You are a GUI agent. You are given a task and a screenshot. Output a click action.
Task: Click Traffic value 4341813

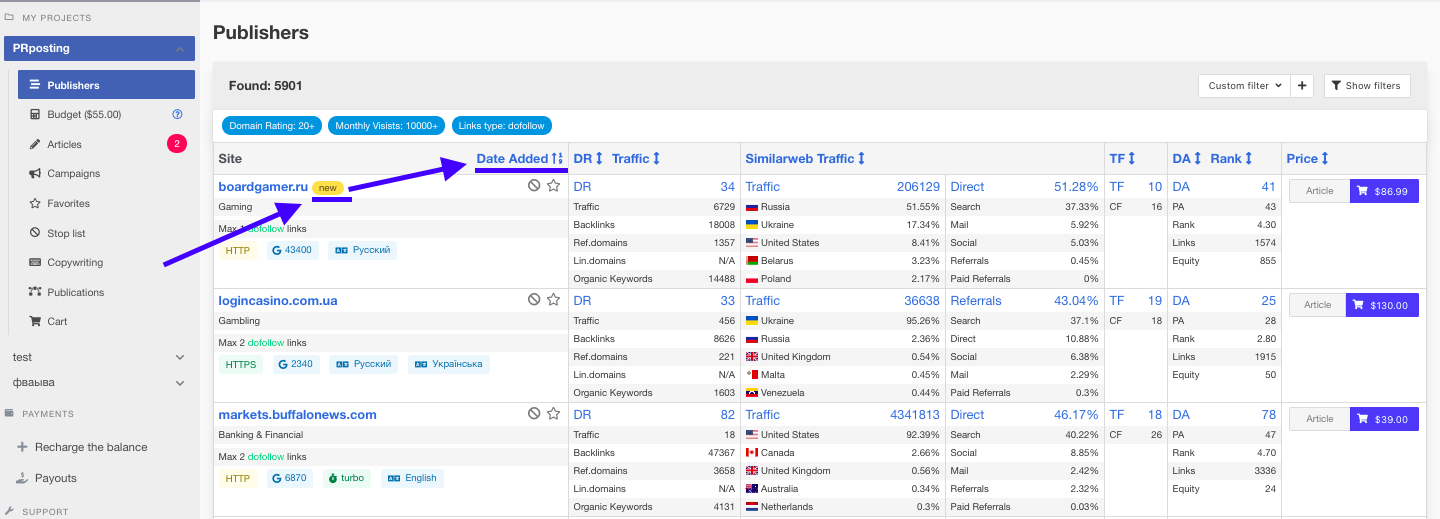915,414
